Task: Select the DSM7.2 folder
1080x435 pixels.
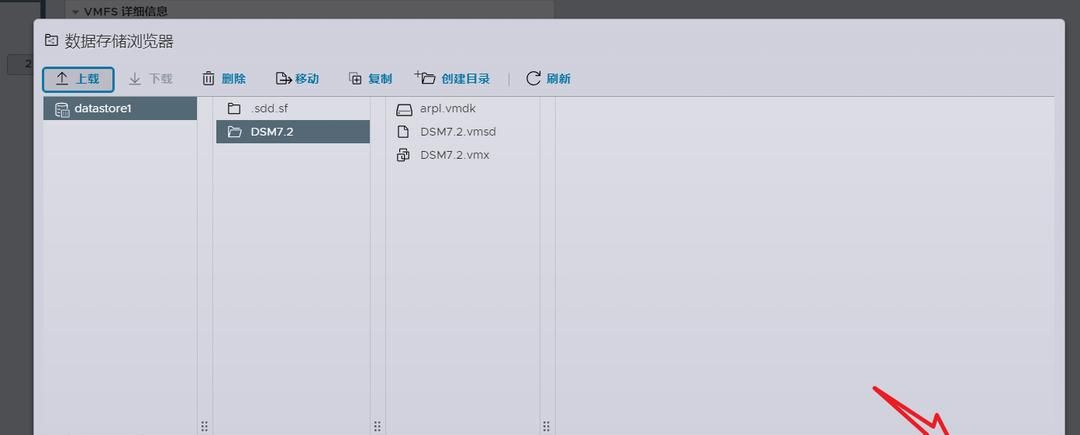Action: click(272, 132)
